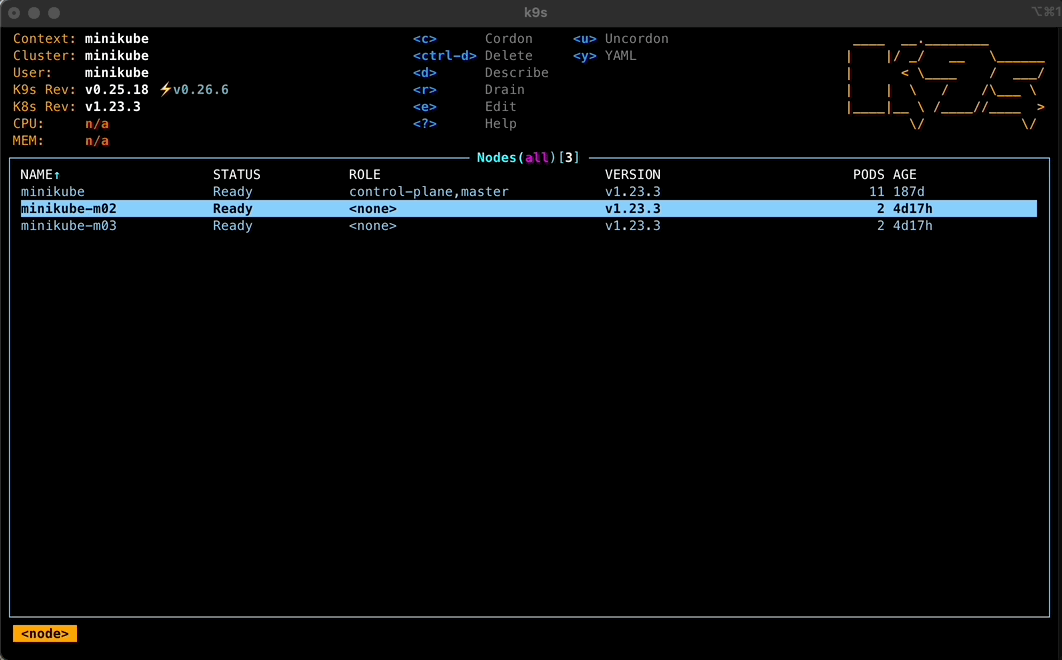Maximize the k9s terminal window
Screen dimensions: 1062x660
[x=54, y=13]
